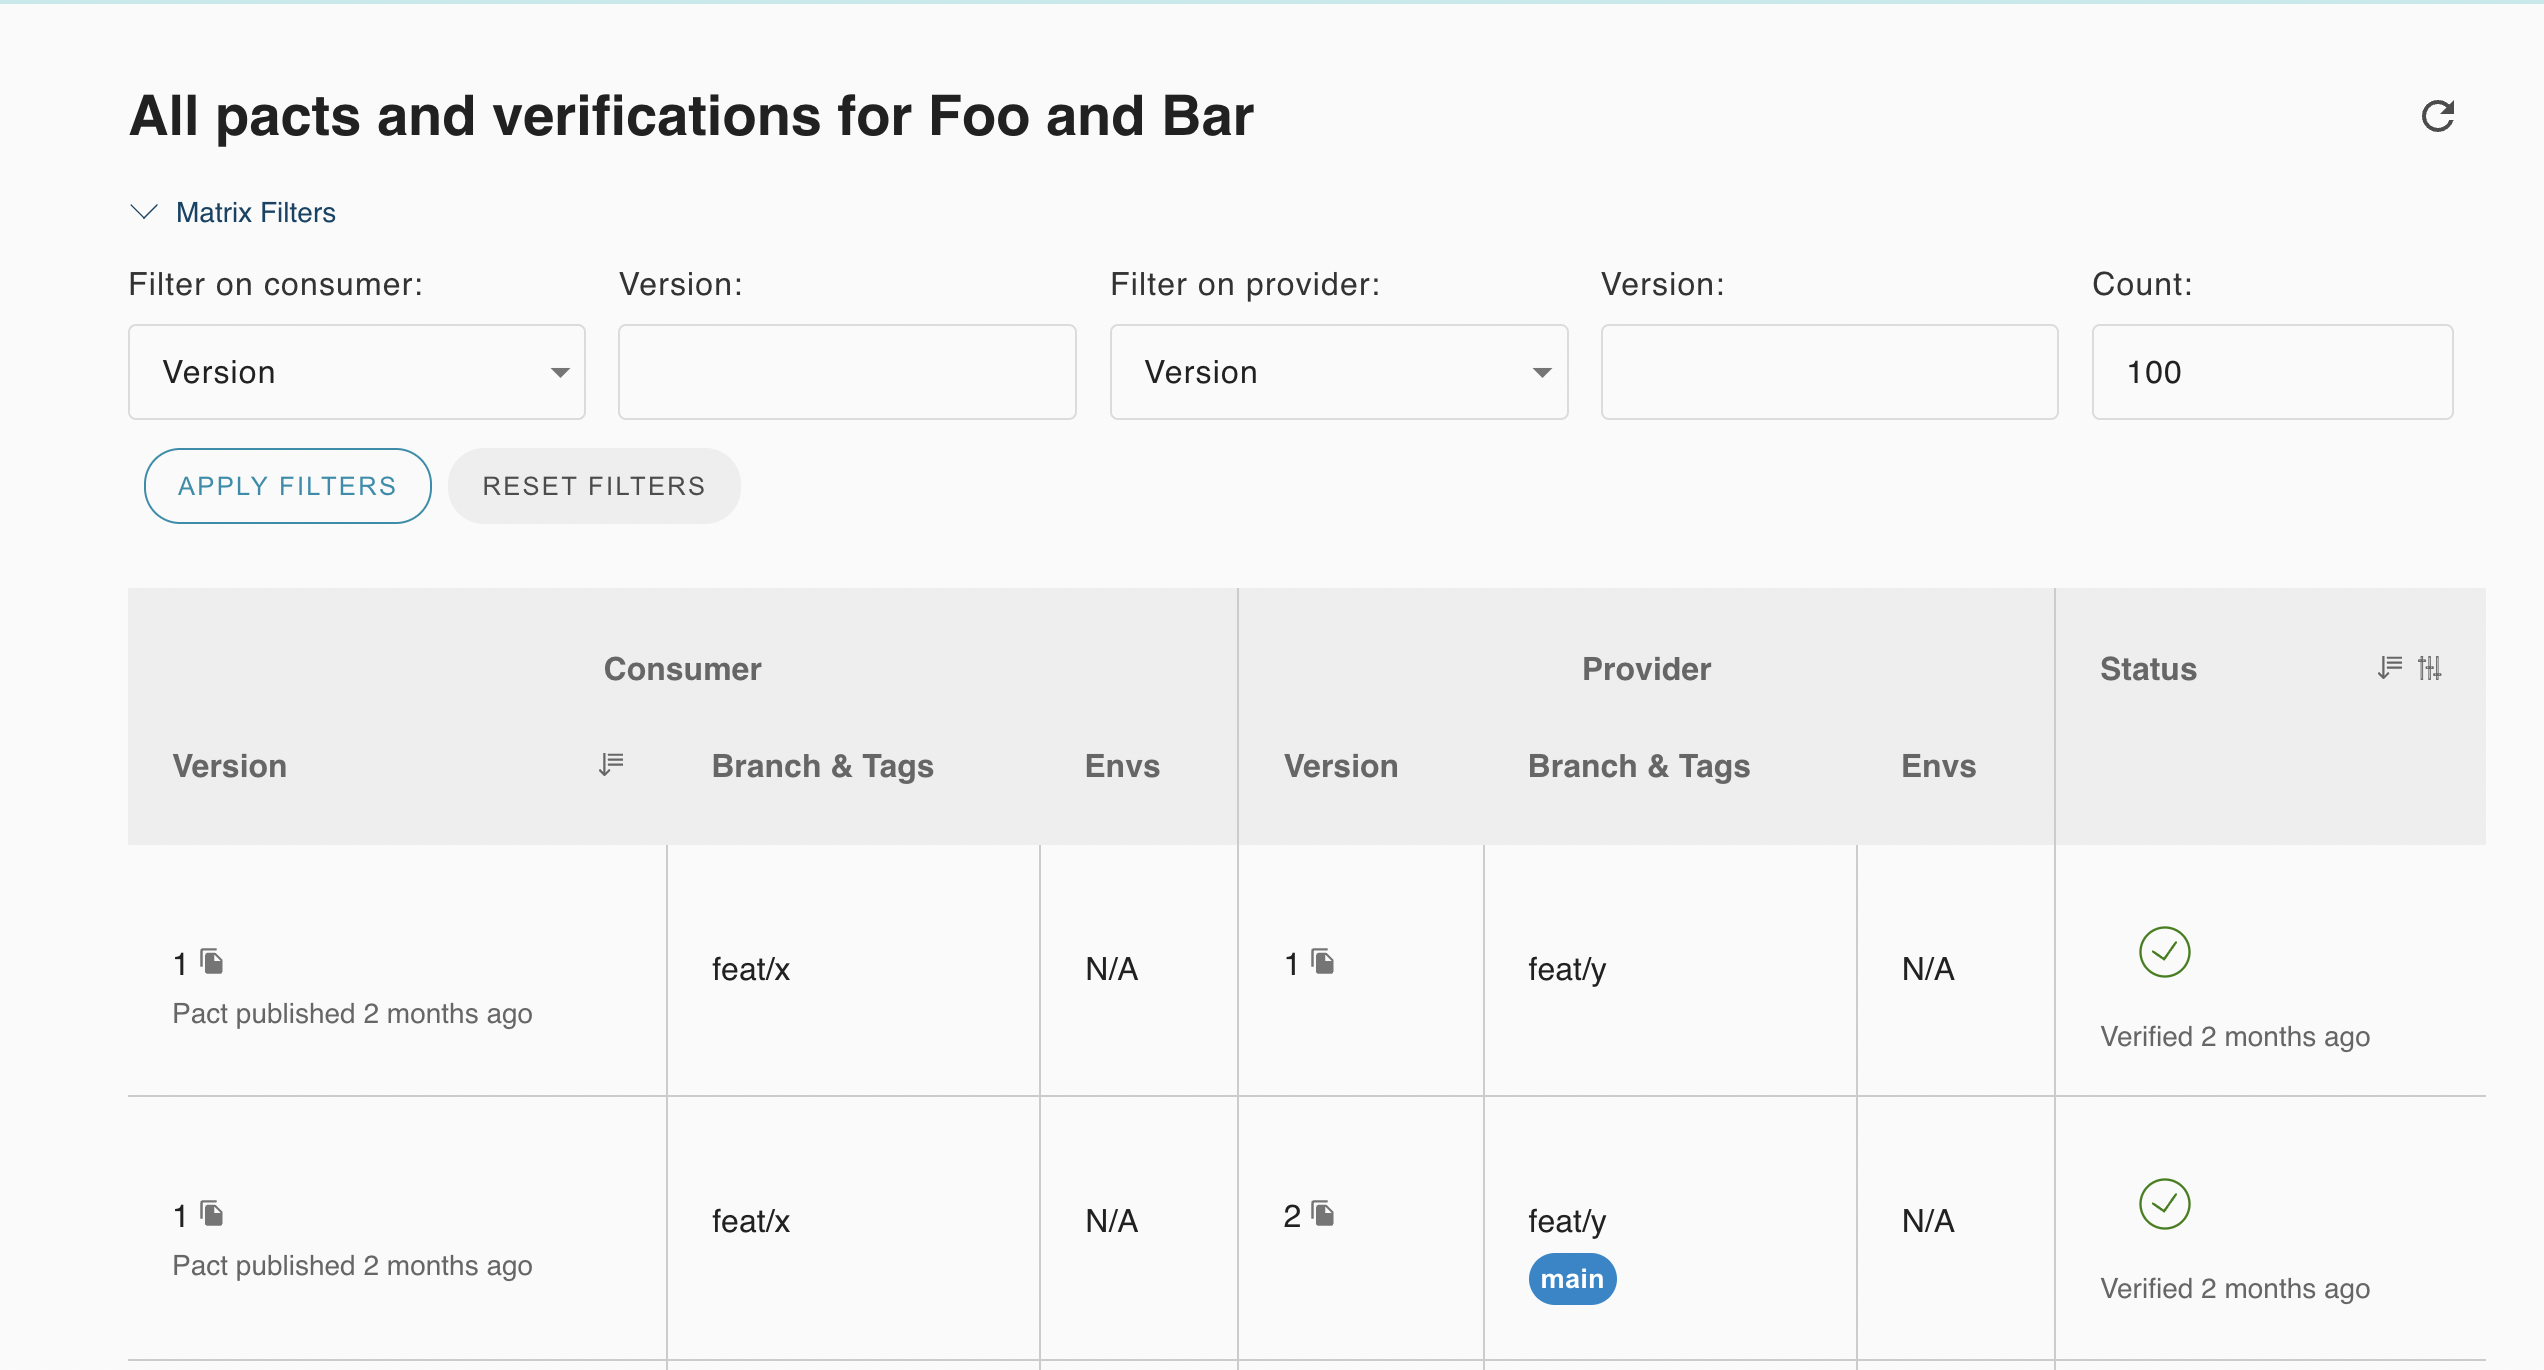Open the Filter on provider dropdown
This screenshot has height=1370, width=2544.
pos(1338,372)
